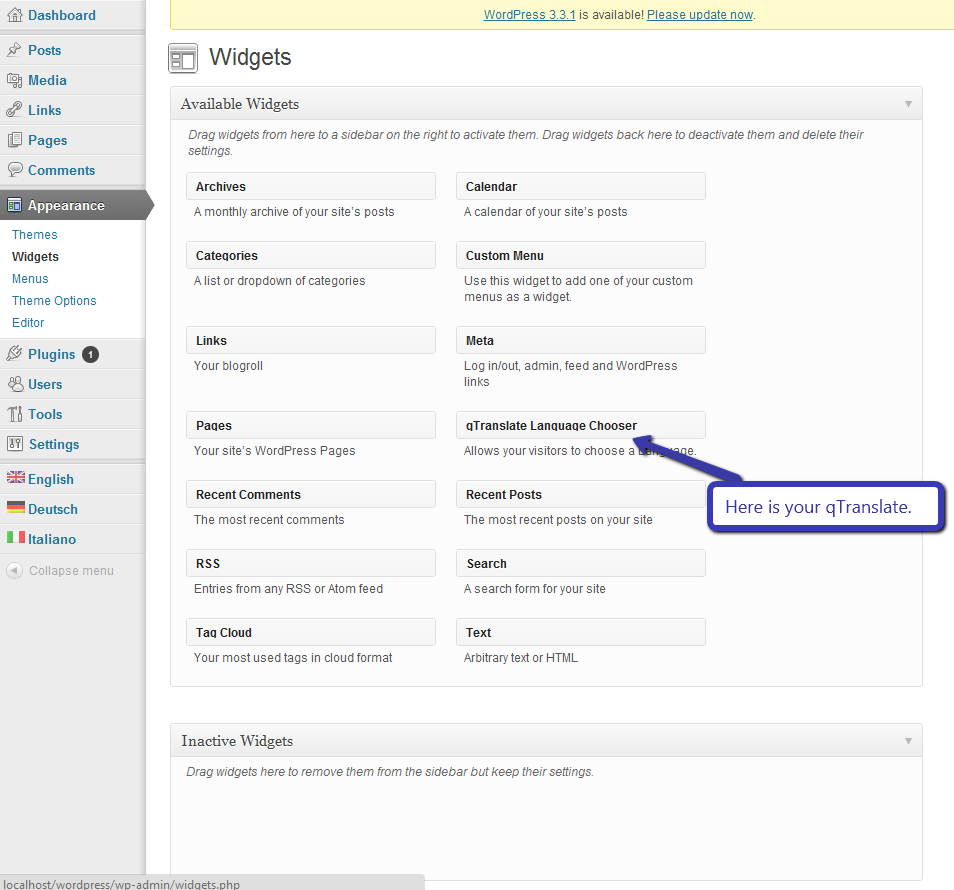Click the 'A monthly archive of your site's posts' description
954x890 pixels.
[x=294, y=212]
